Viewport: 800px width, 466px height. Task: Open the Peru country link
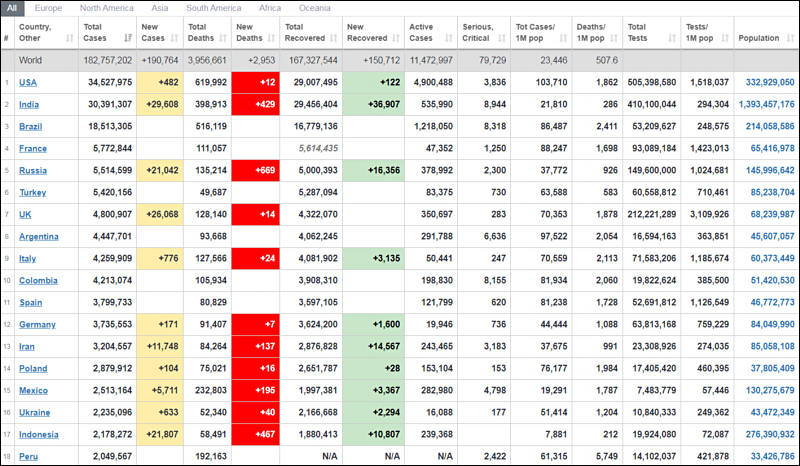click(29, 456)
